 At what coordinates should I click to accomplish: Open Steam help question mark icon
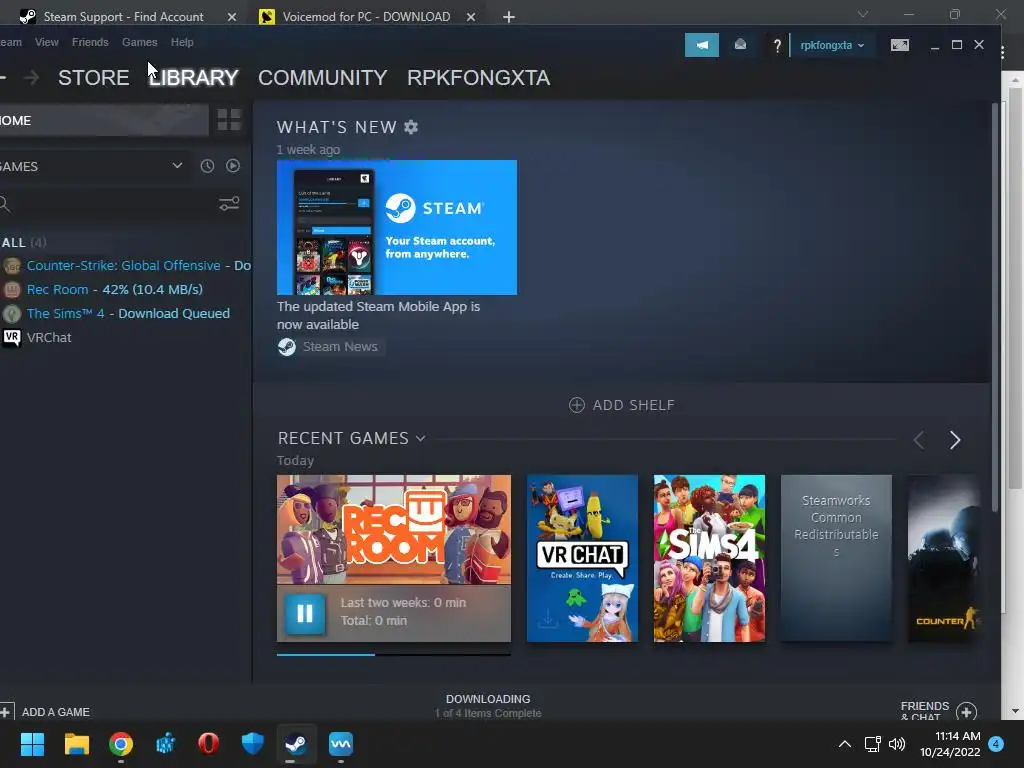[776, 46]
